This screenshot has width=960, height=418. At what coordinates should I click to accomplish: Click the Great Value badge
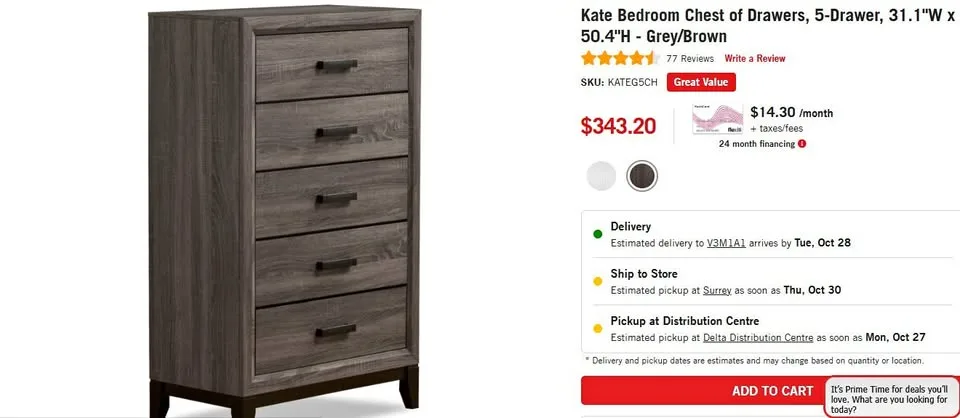pos(701,82)
